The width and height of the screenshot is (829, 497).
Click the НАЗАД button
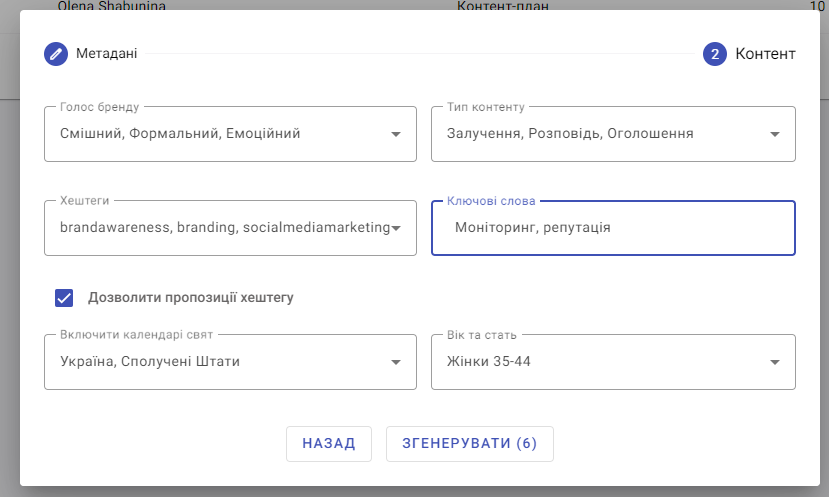[x=329, y=444]
